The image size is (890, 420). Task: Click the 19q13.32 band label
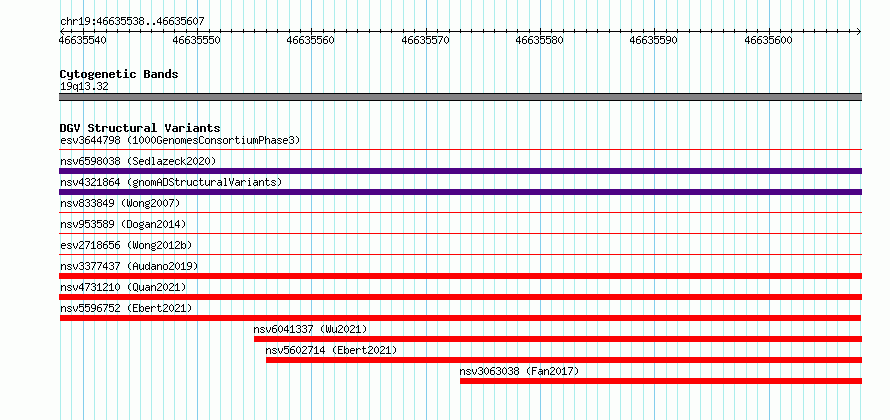pos(84,87)
